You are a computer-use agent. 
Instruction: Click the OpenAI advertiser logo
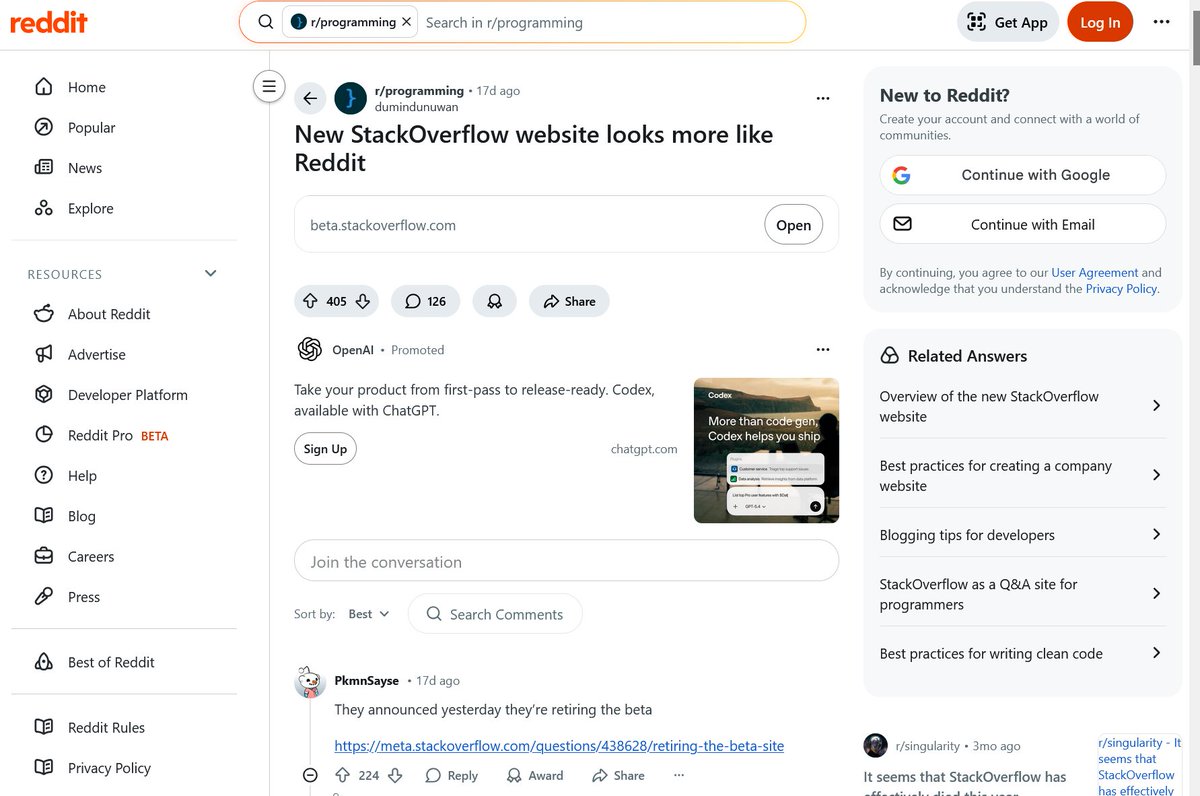pos(309,349)
